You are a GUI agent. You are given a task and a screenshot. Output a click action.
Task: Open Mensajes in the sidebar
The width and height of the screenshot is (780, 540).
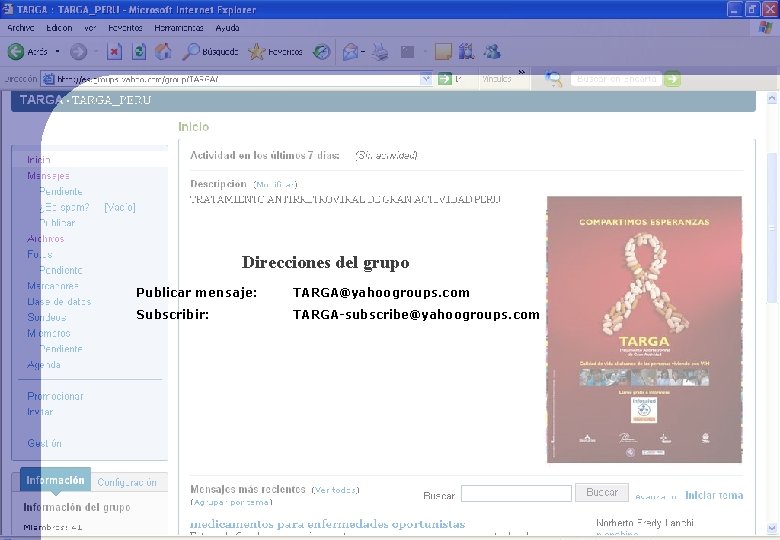click(x=48, y=176)
